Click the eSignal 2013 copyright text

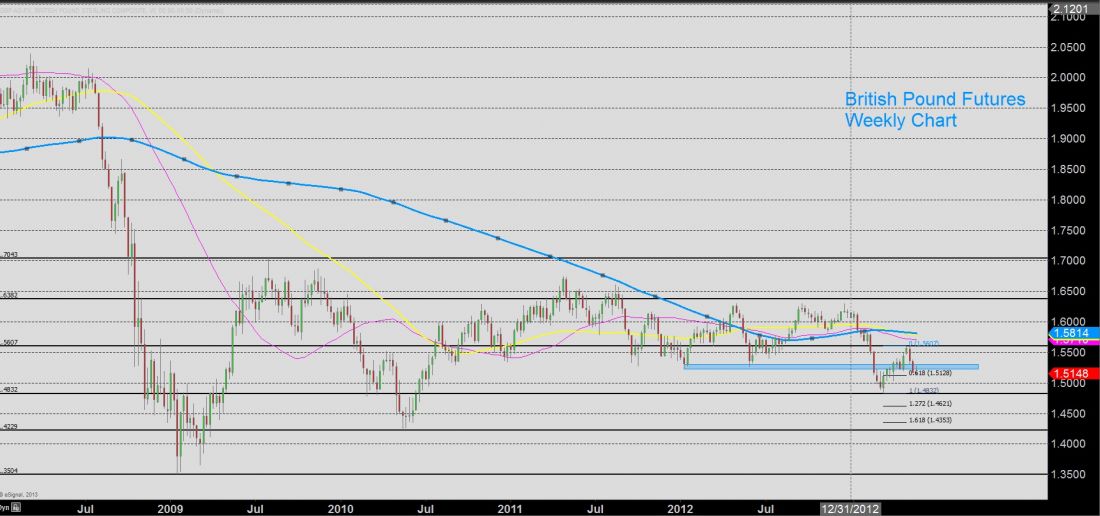tap(20, 493)
